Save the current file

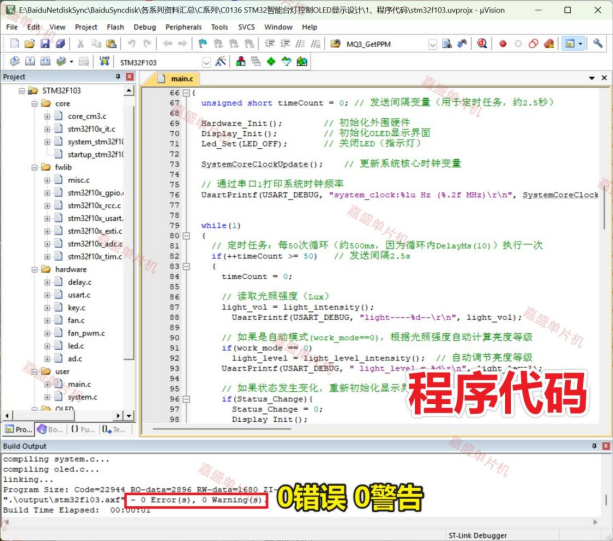45,43
